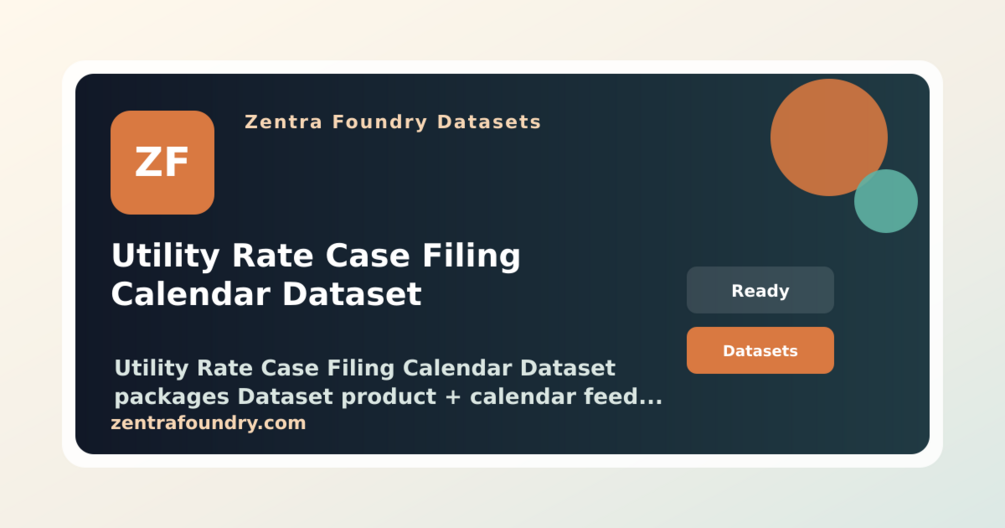Screen dimensions: 1005x528
Task: Click the Ready status button
Action: [x=760, y=290]
